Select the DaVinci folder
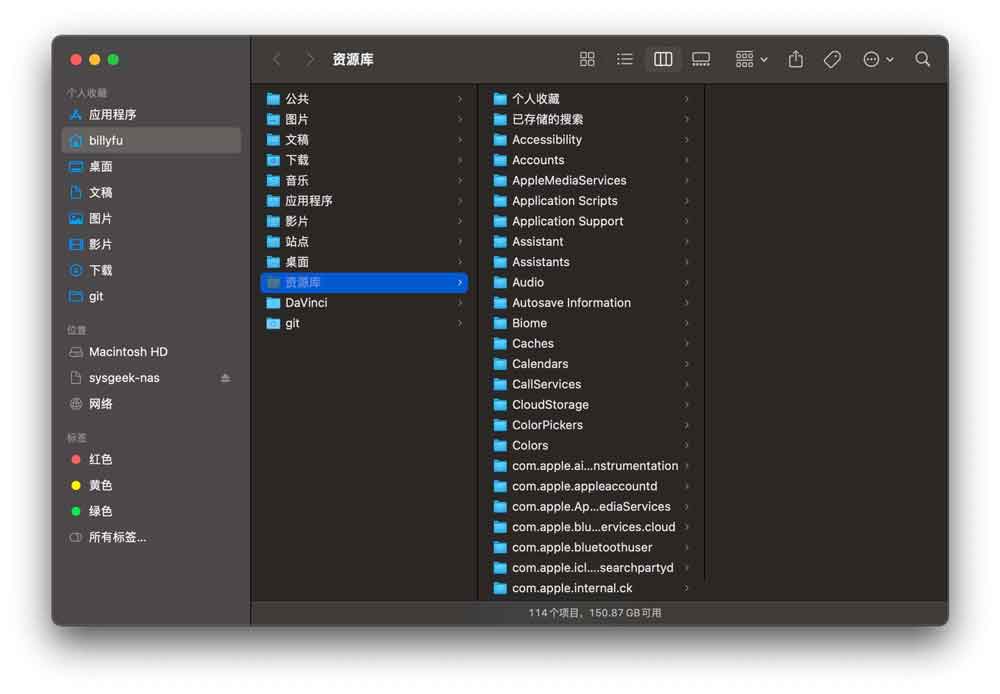1000x694 pixels. pyautogui.click(x=306, y=303)
